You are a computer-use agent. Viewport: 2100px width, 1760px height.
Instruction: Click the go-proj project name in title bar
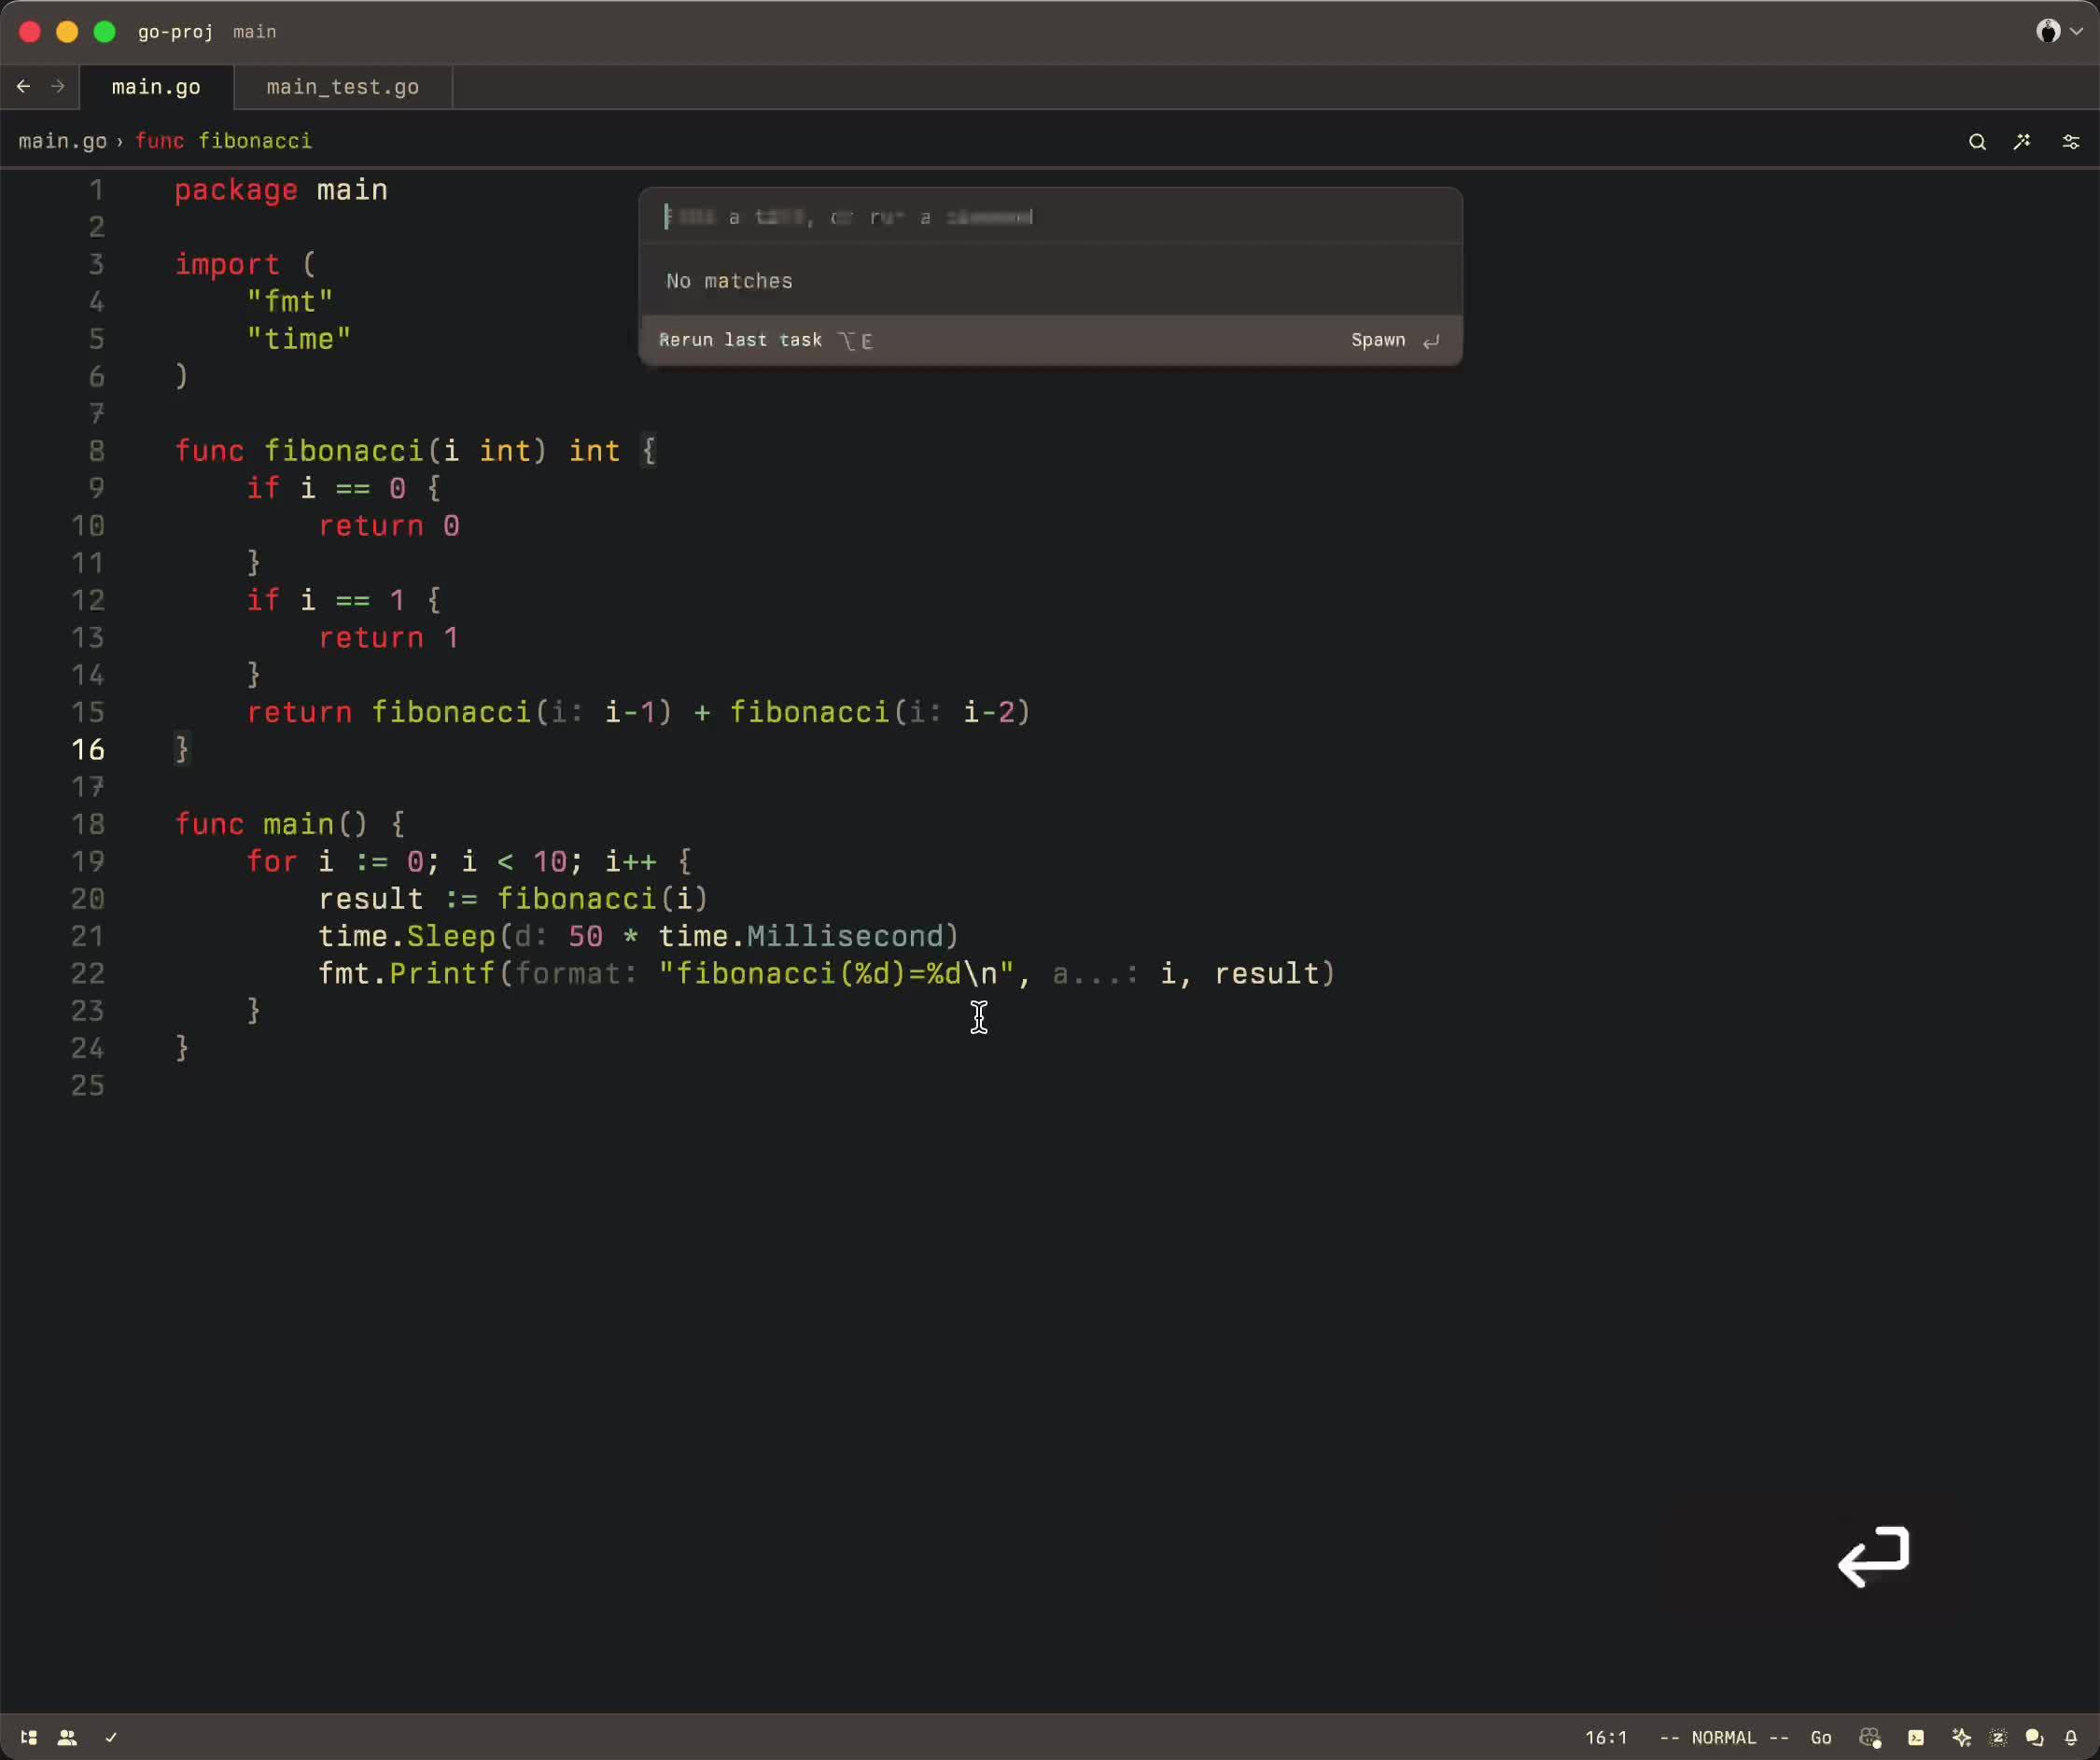(176, 32)
